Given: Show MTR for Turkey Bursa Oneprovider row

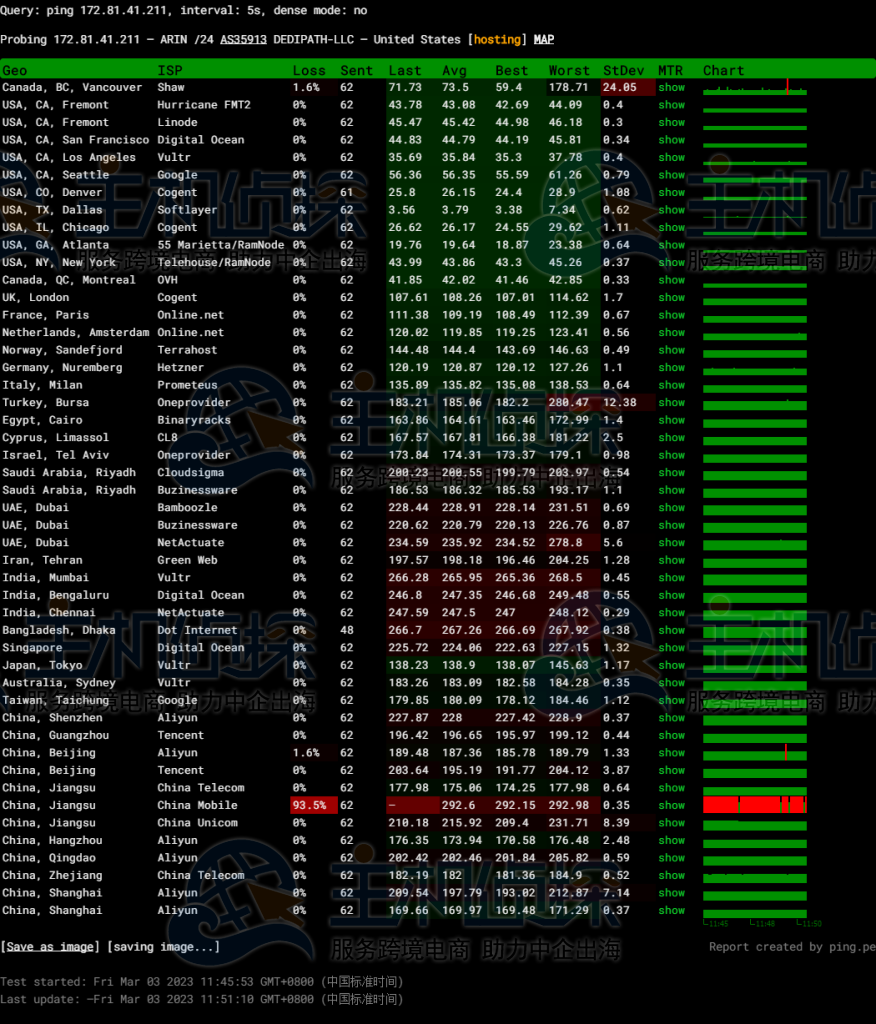Looking at the screenshot, I should (671, 403).
